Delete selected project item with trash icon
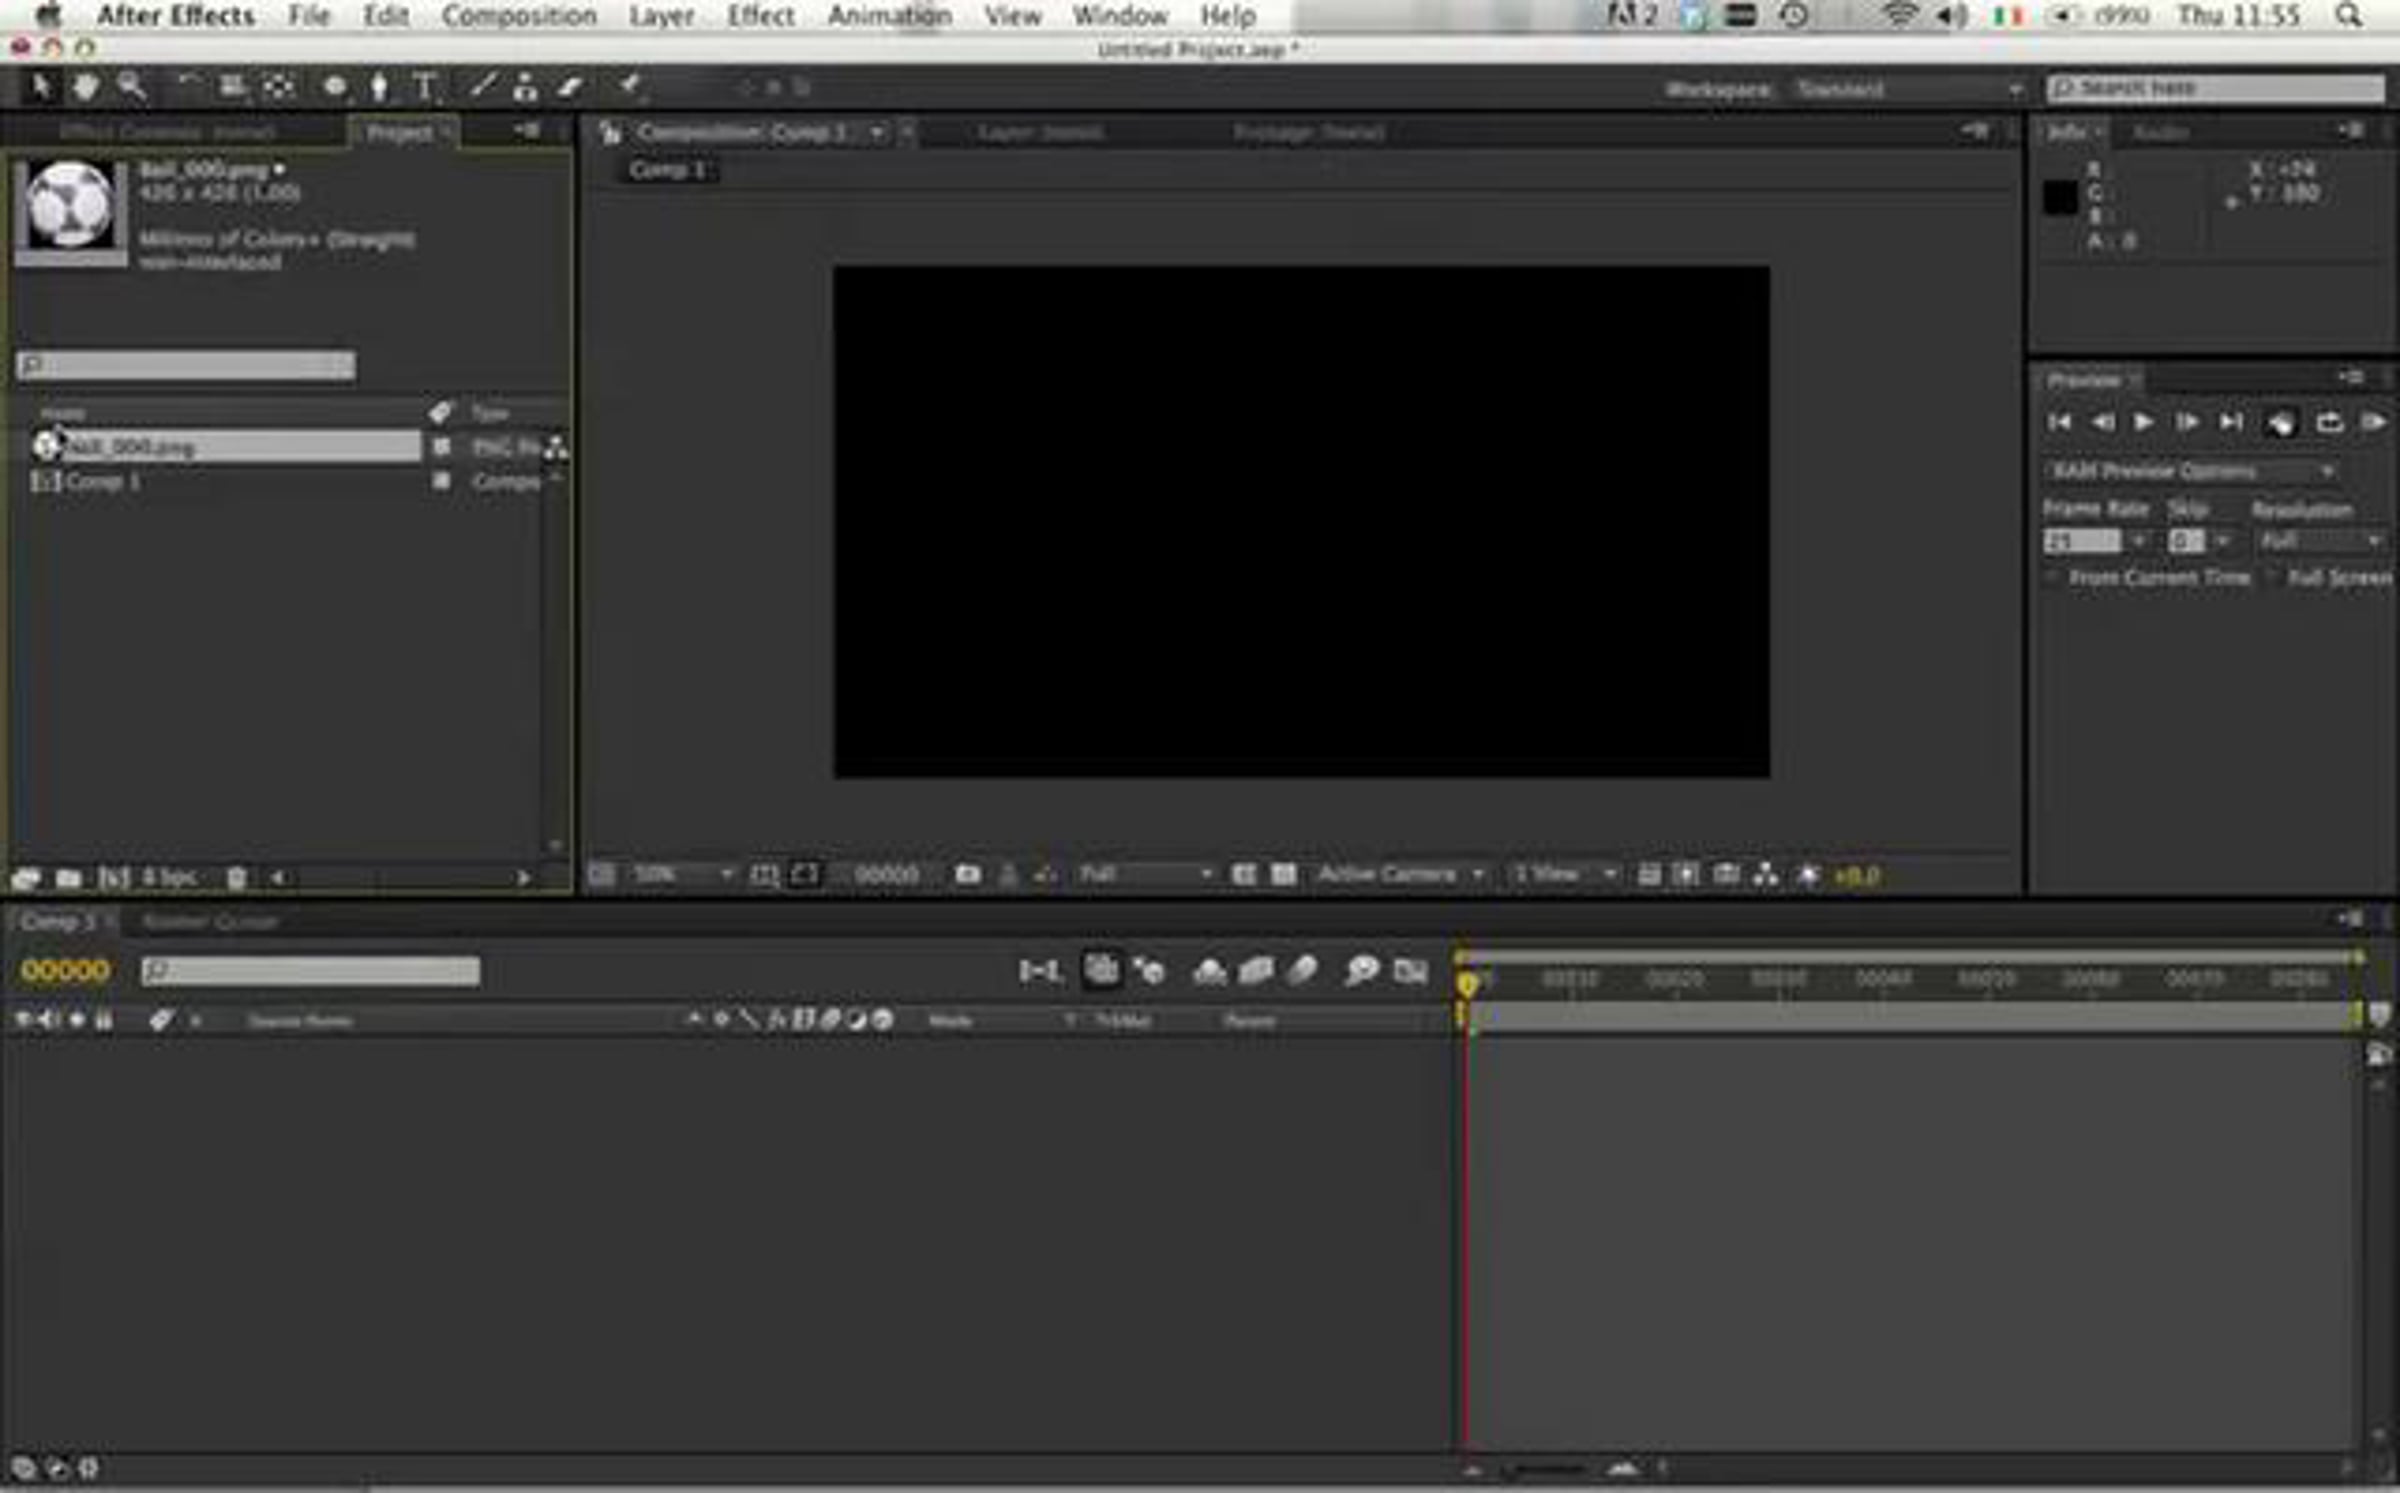Viewport: 2400px width, 1493px height. click(236, 877)
